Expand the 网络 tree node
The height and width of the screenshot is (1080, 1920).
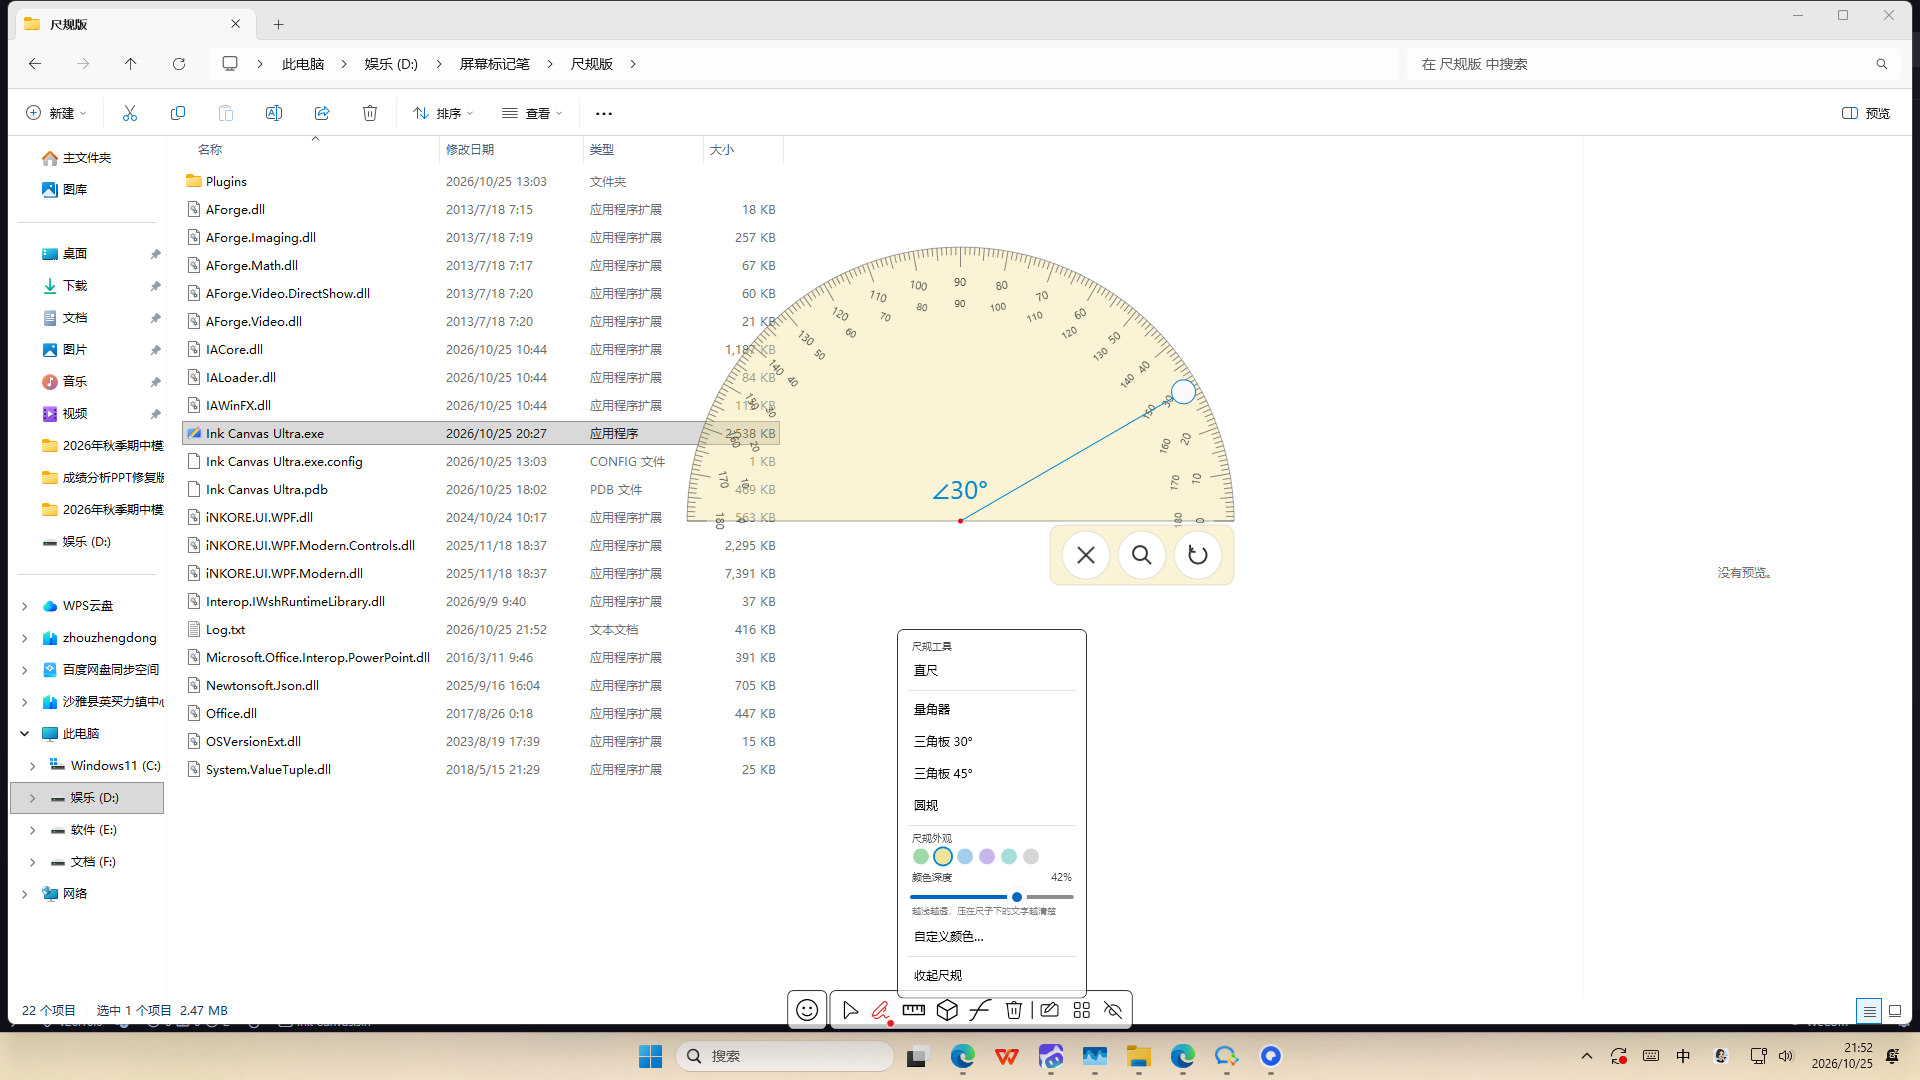[25, 894]
